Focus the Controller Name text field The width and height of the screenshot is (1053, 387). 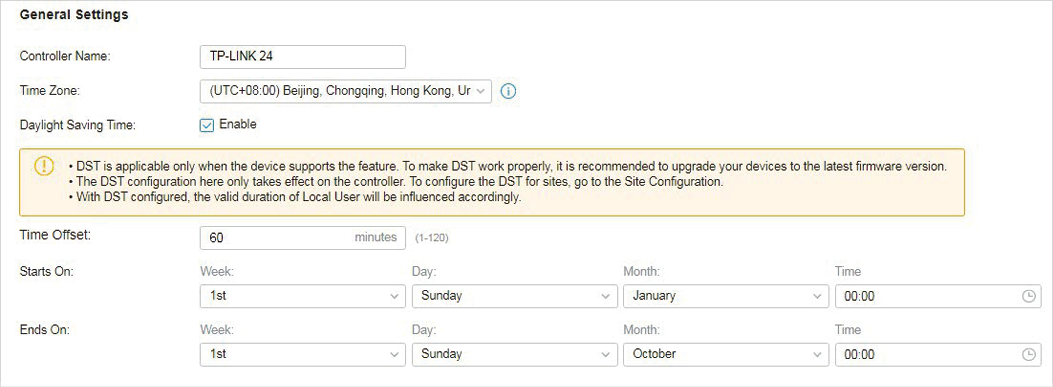tap(303, 57)
